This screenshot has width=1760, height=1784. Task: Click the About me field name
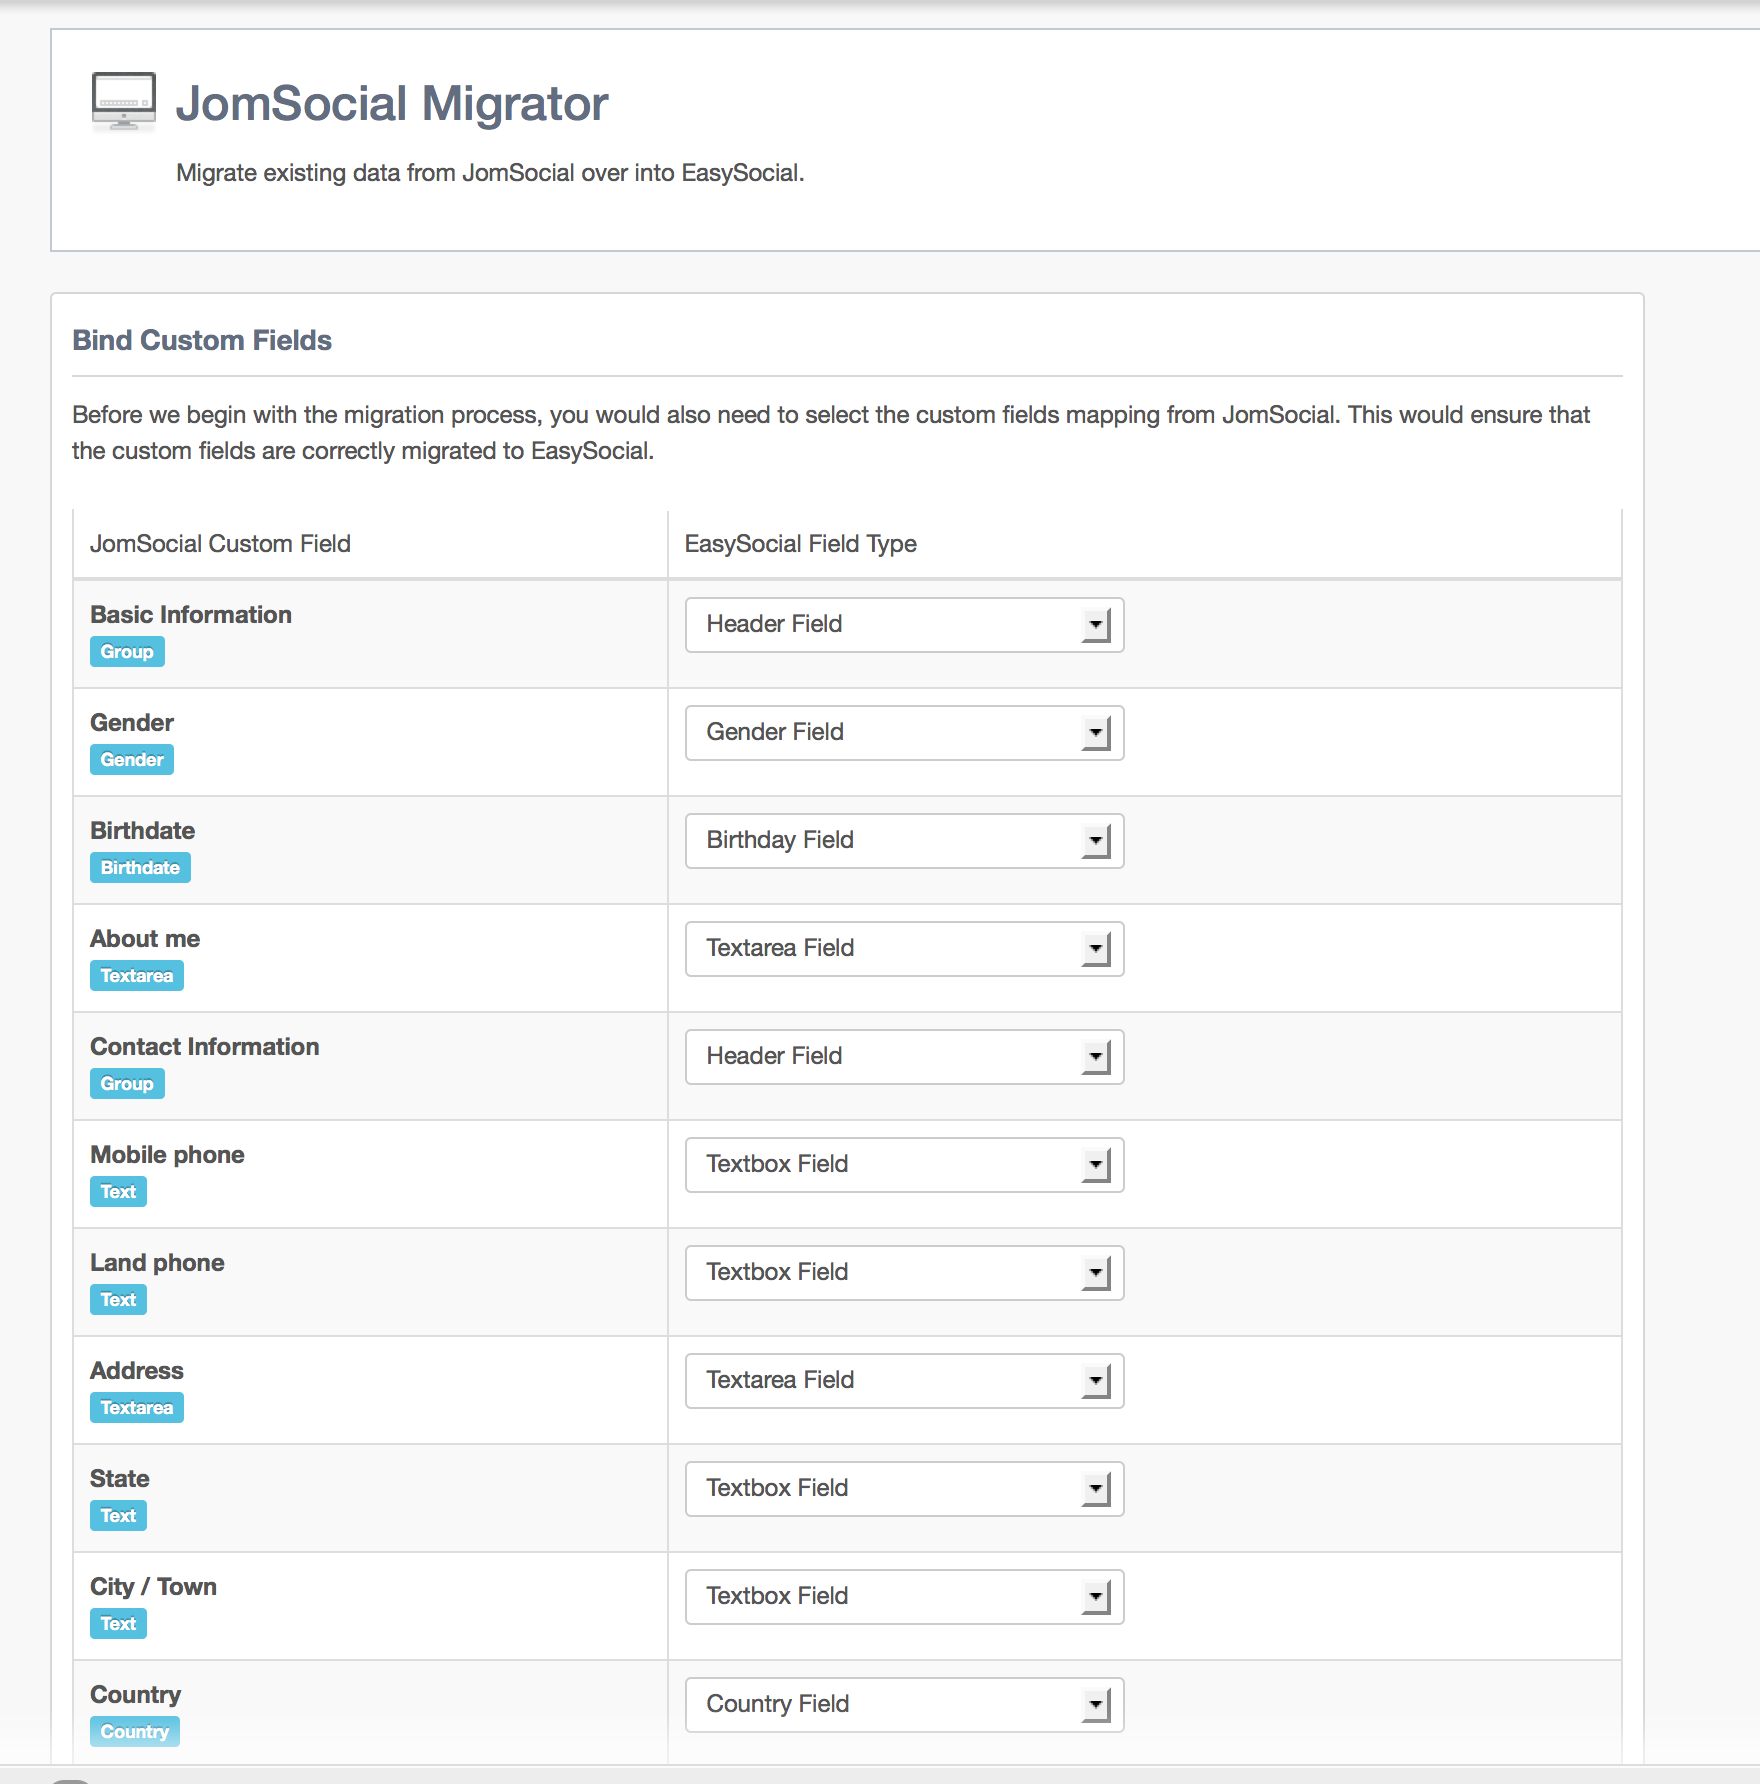tap(145, 939)
